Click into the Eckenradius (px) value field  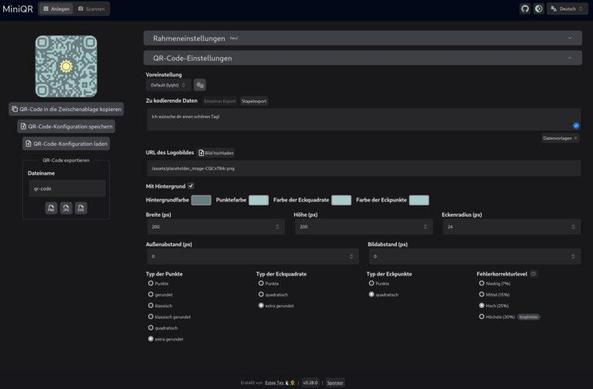pyautogui.click(x=511, y=227)
